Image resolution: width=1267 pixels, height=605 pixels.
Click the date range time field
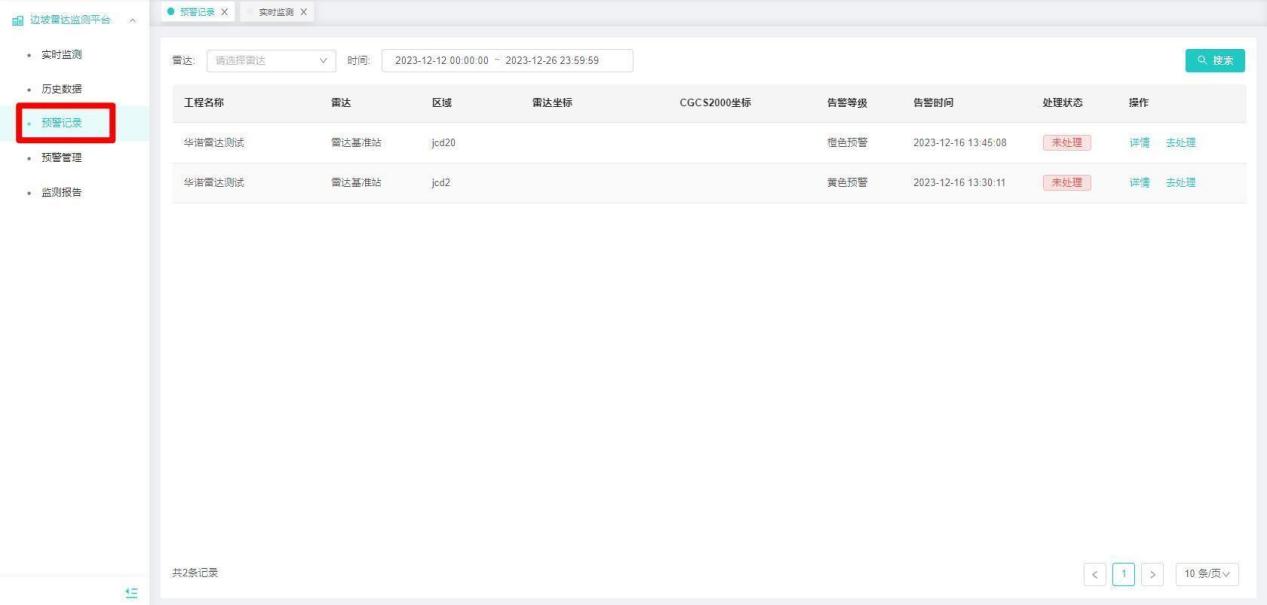(x=507, y=61)
